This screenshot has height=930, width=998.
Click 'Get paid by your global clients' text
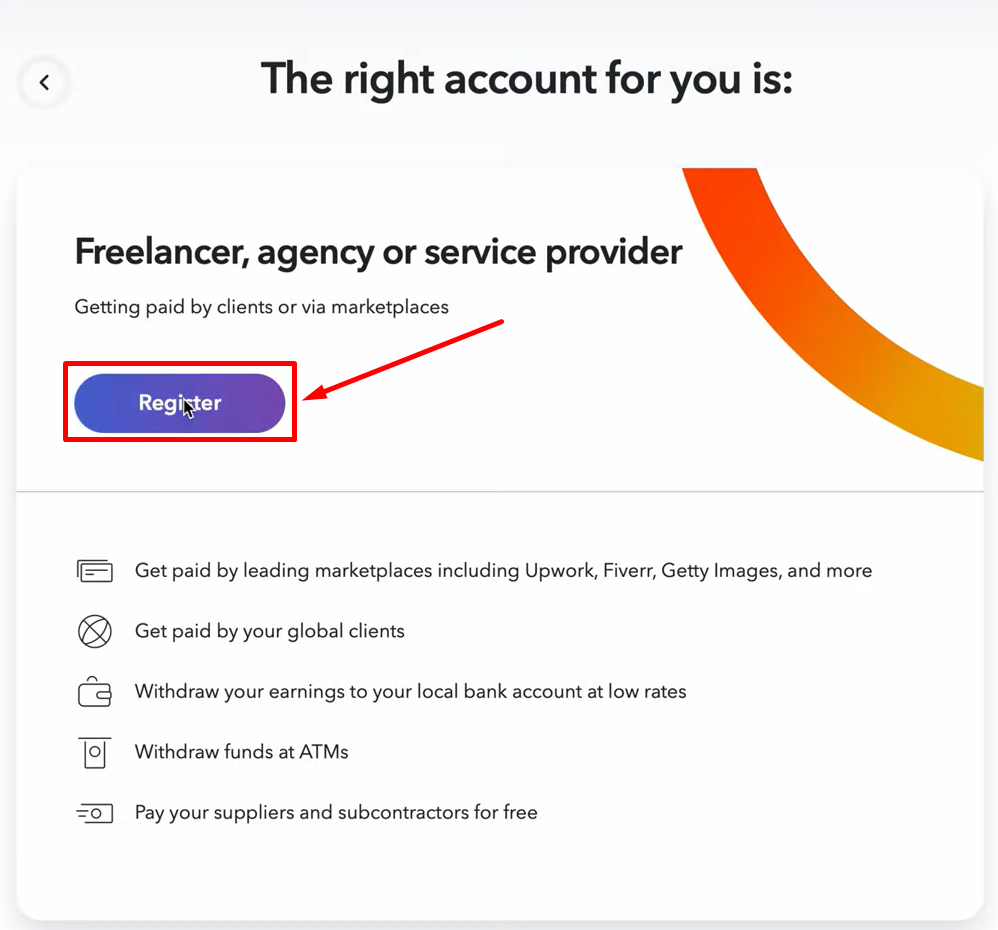pyautogui.click(x=270, y=631)
